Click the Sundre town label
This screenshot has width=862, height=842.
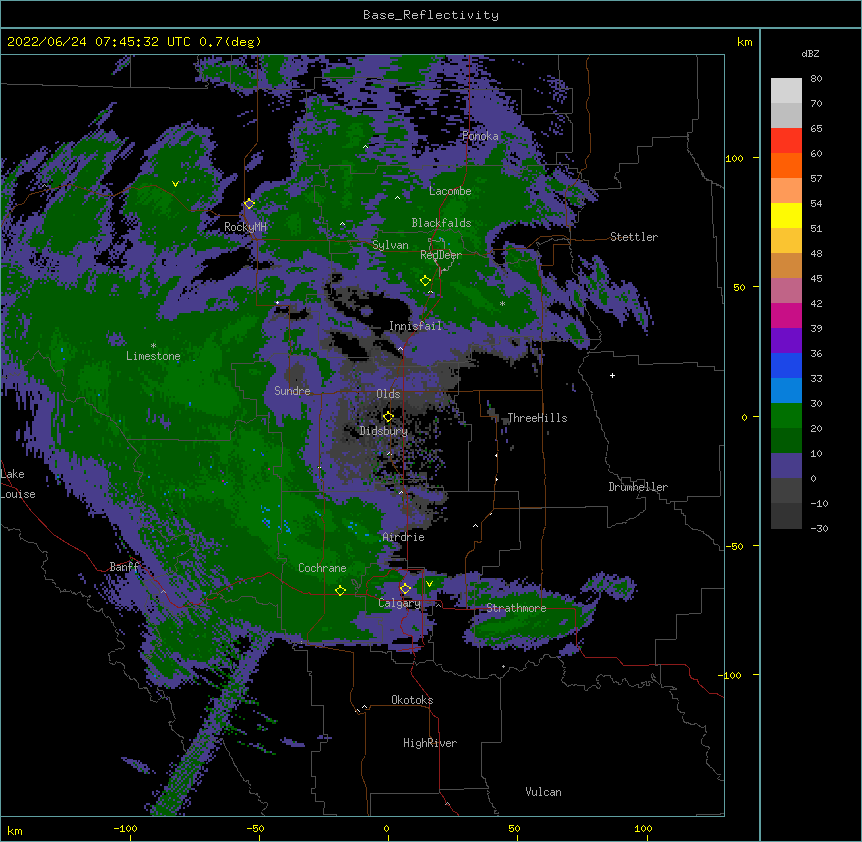[x=292, y=391]
